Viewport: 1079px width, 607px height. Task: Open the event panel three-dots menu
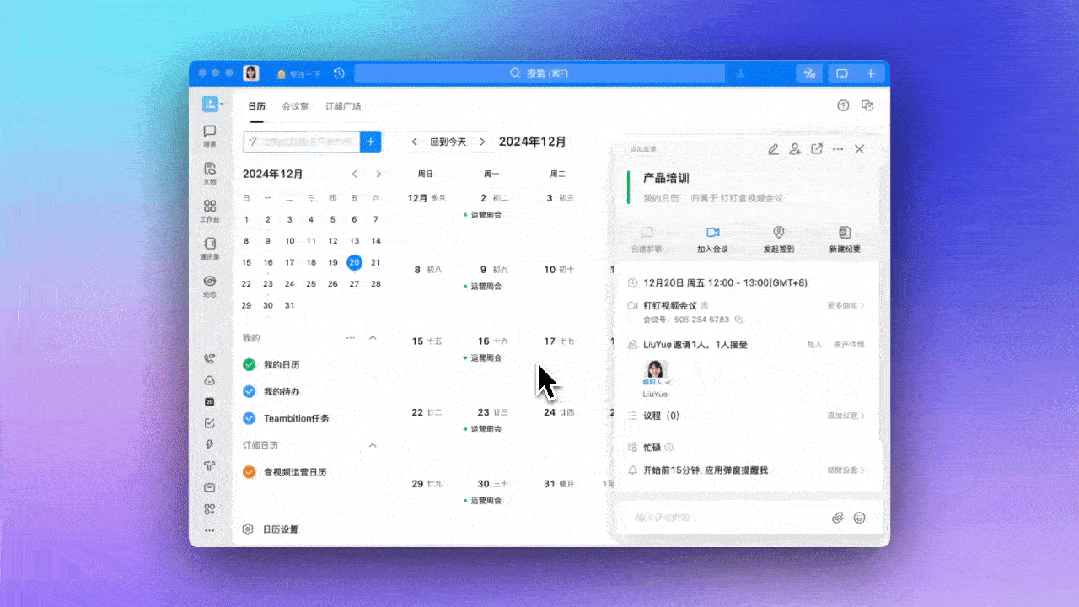[838, 149]
